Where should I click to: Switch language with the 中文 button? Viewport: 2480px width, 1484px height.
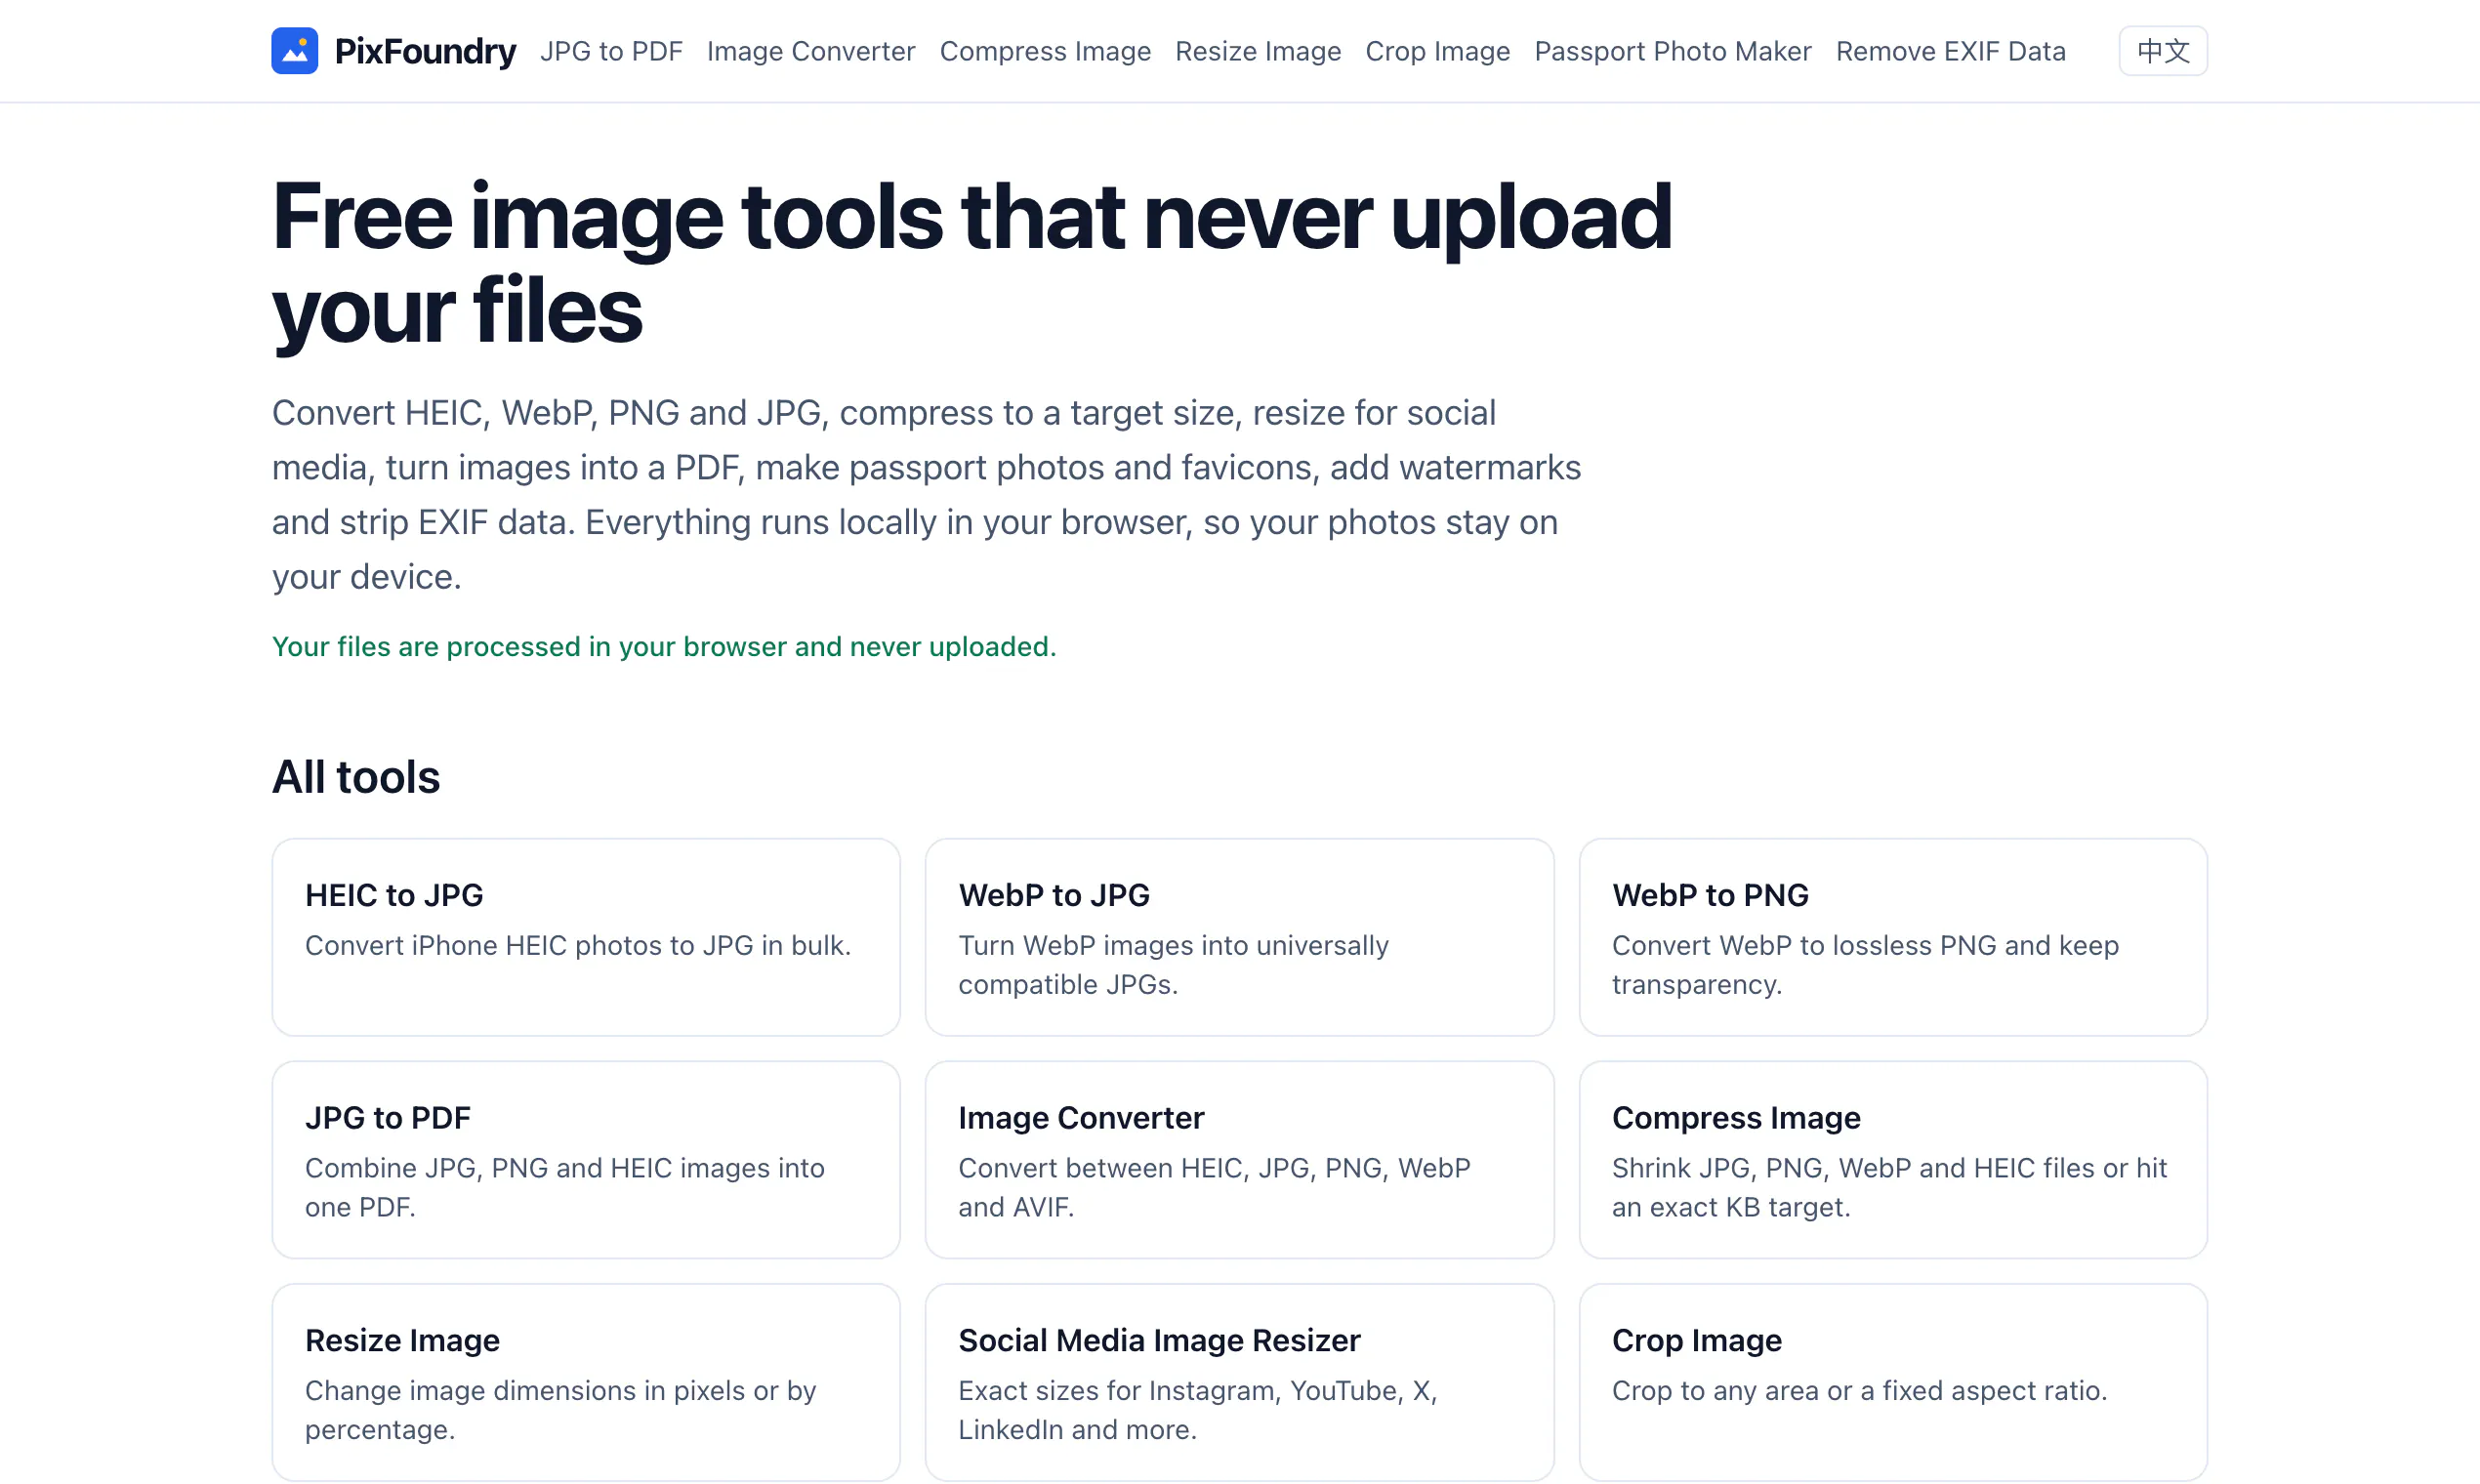pos(2163,51)
